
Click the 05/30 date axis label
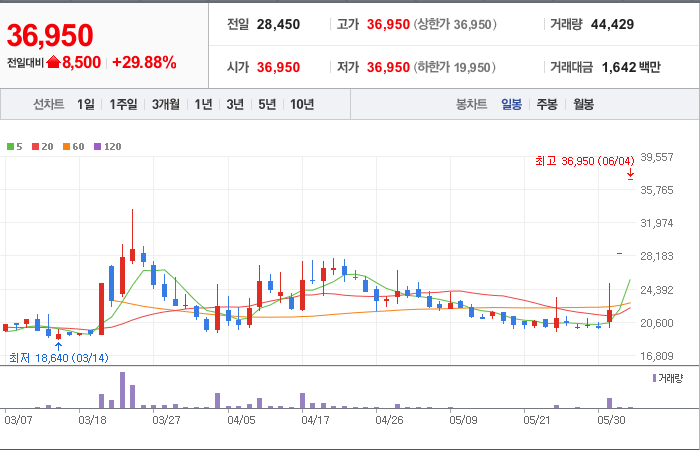coord(612,420)
